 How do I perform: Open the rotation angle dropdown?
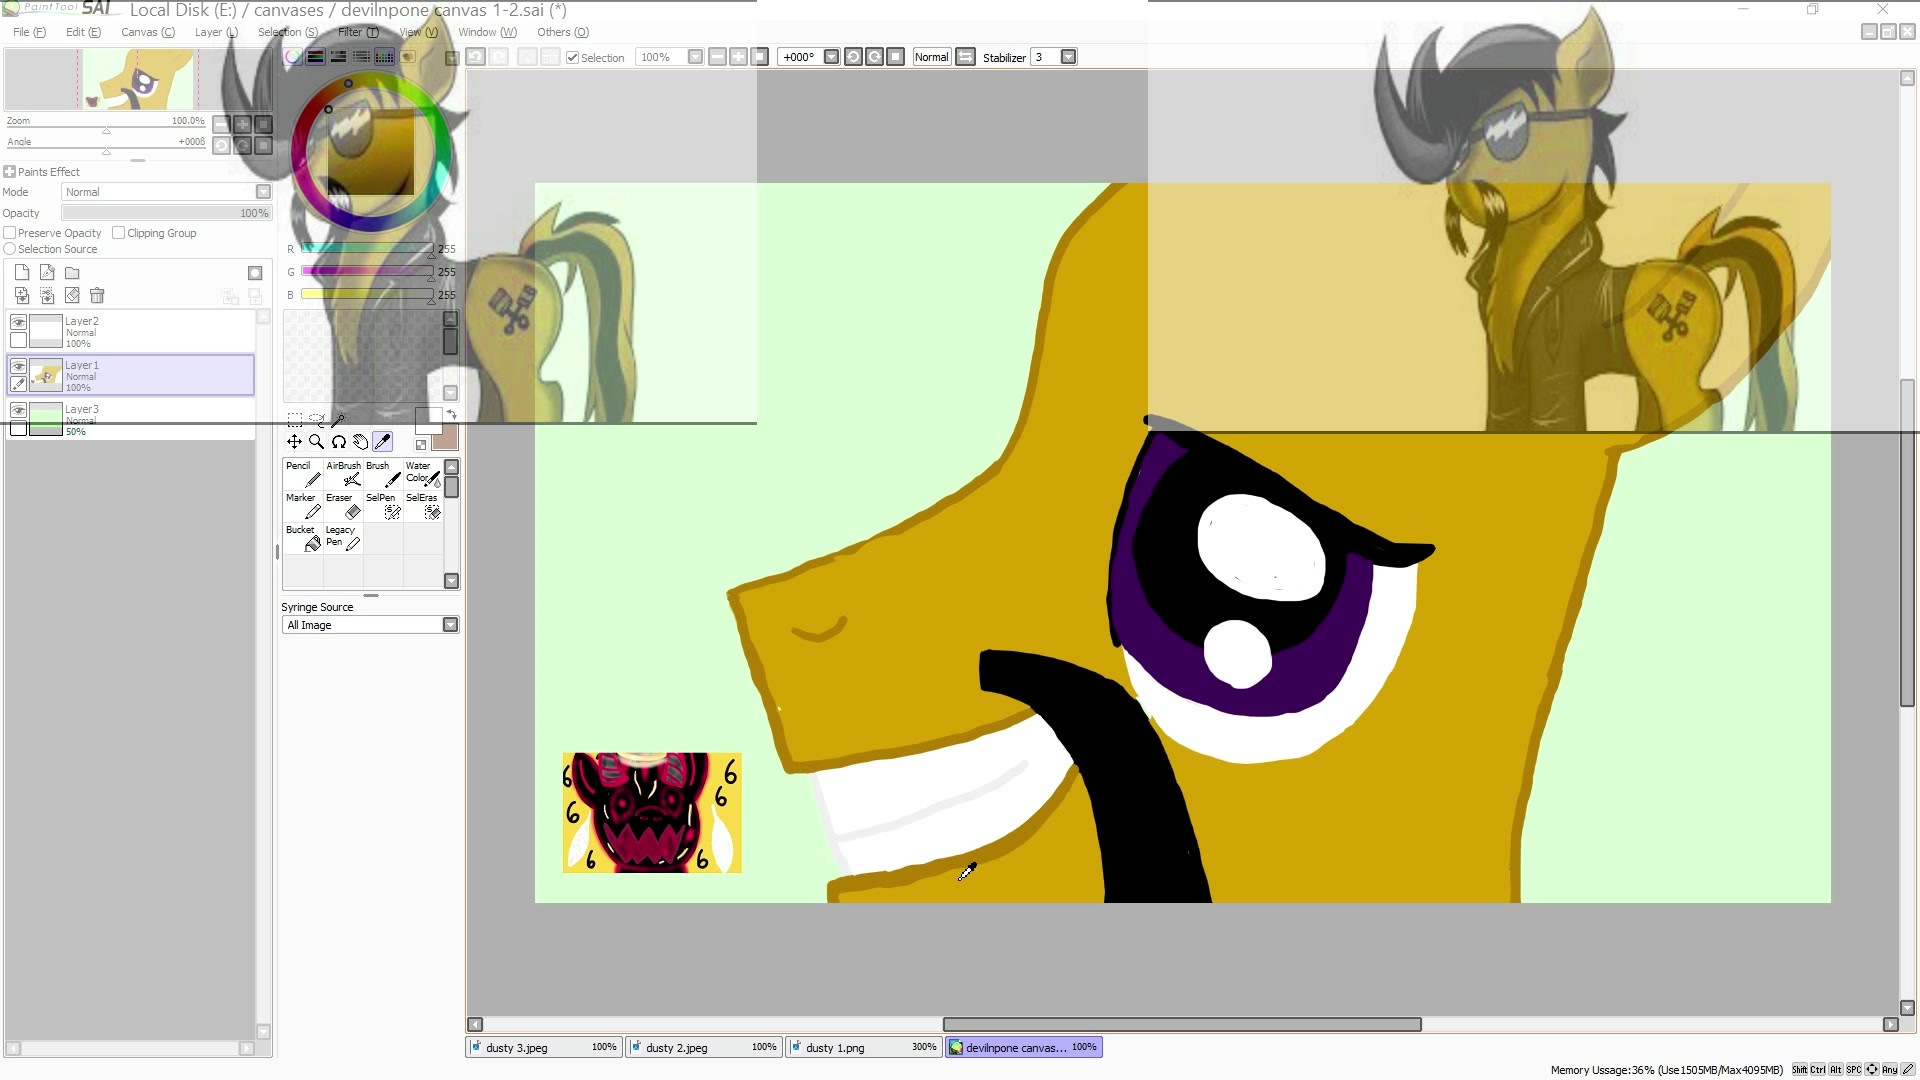[831, 57]
